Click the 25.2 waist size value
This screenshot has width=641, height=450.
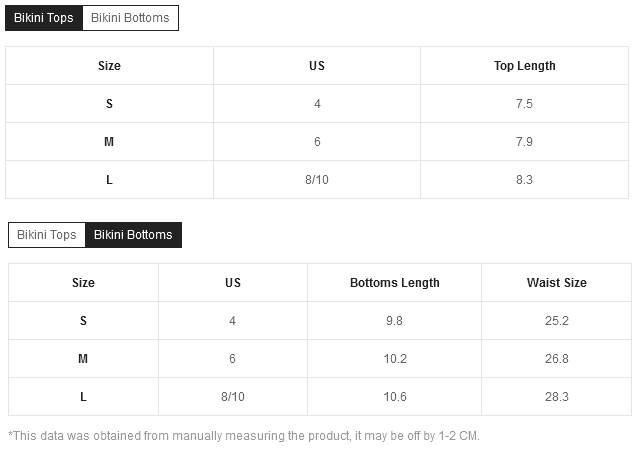[557, 321]
